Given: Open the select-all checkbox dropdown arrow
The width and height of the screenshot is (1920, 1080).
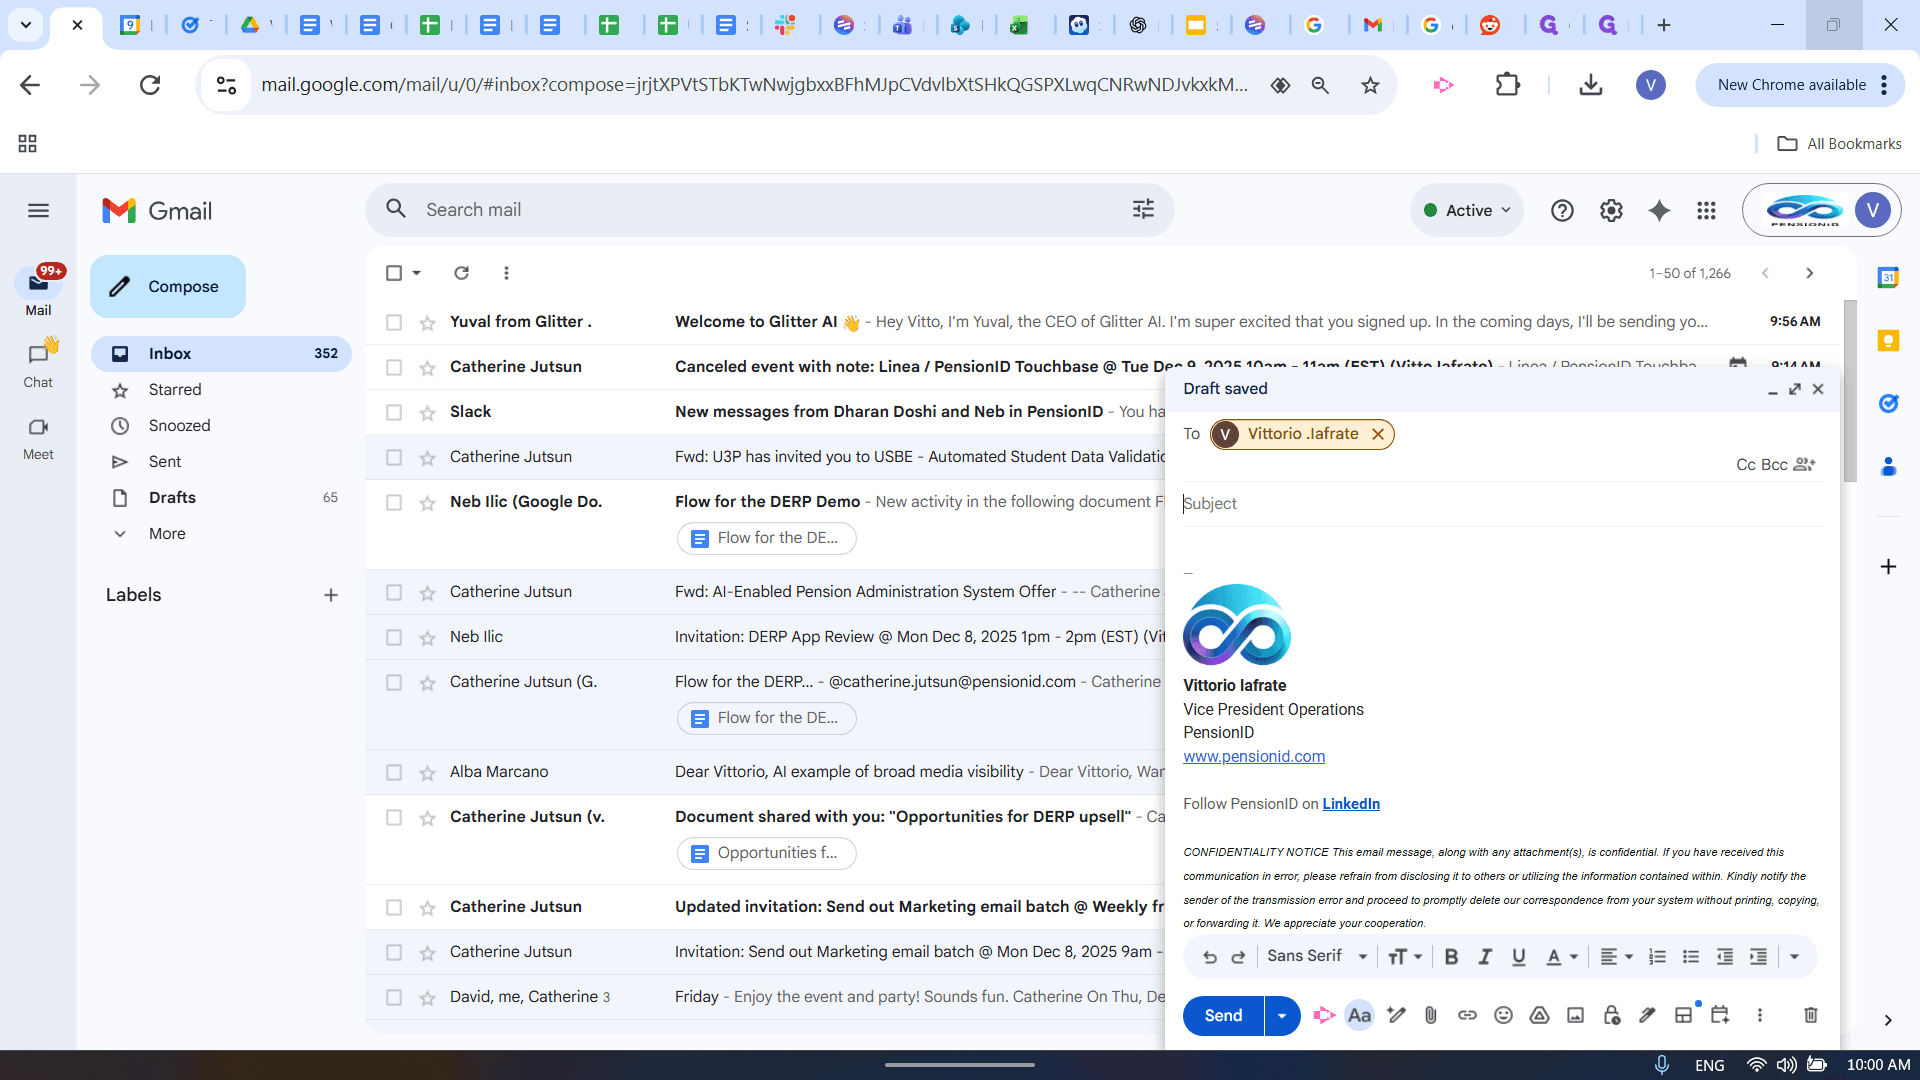Looking at the screenshot, I should (x=417, y=273).
